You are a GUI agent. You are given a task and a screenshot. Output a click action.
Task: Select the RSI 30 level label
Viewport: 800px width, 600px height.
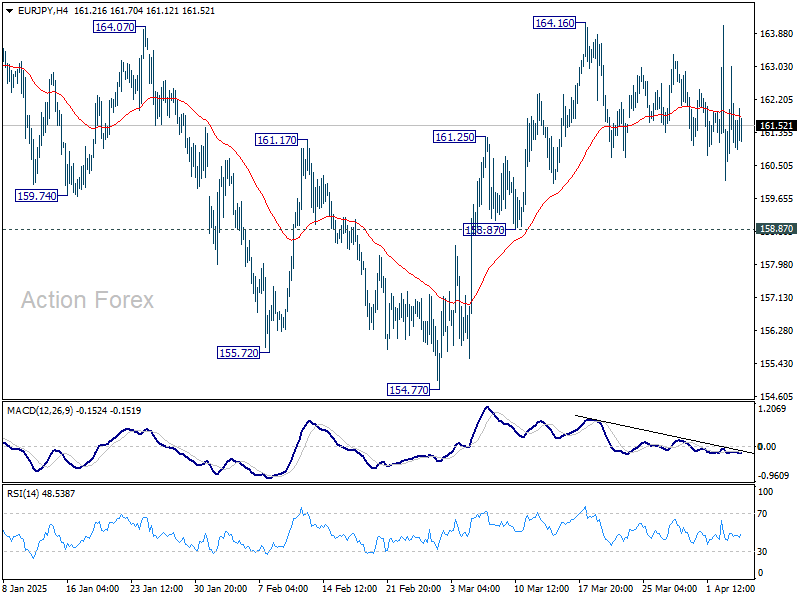(762, 552)
